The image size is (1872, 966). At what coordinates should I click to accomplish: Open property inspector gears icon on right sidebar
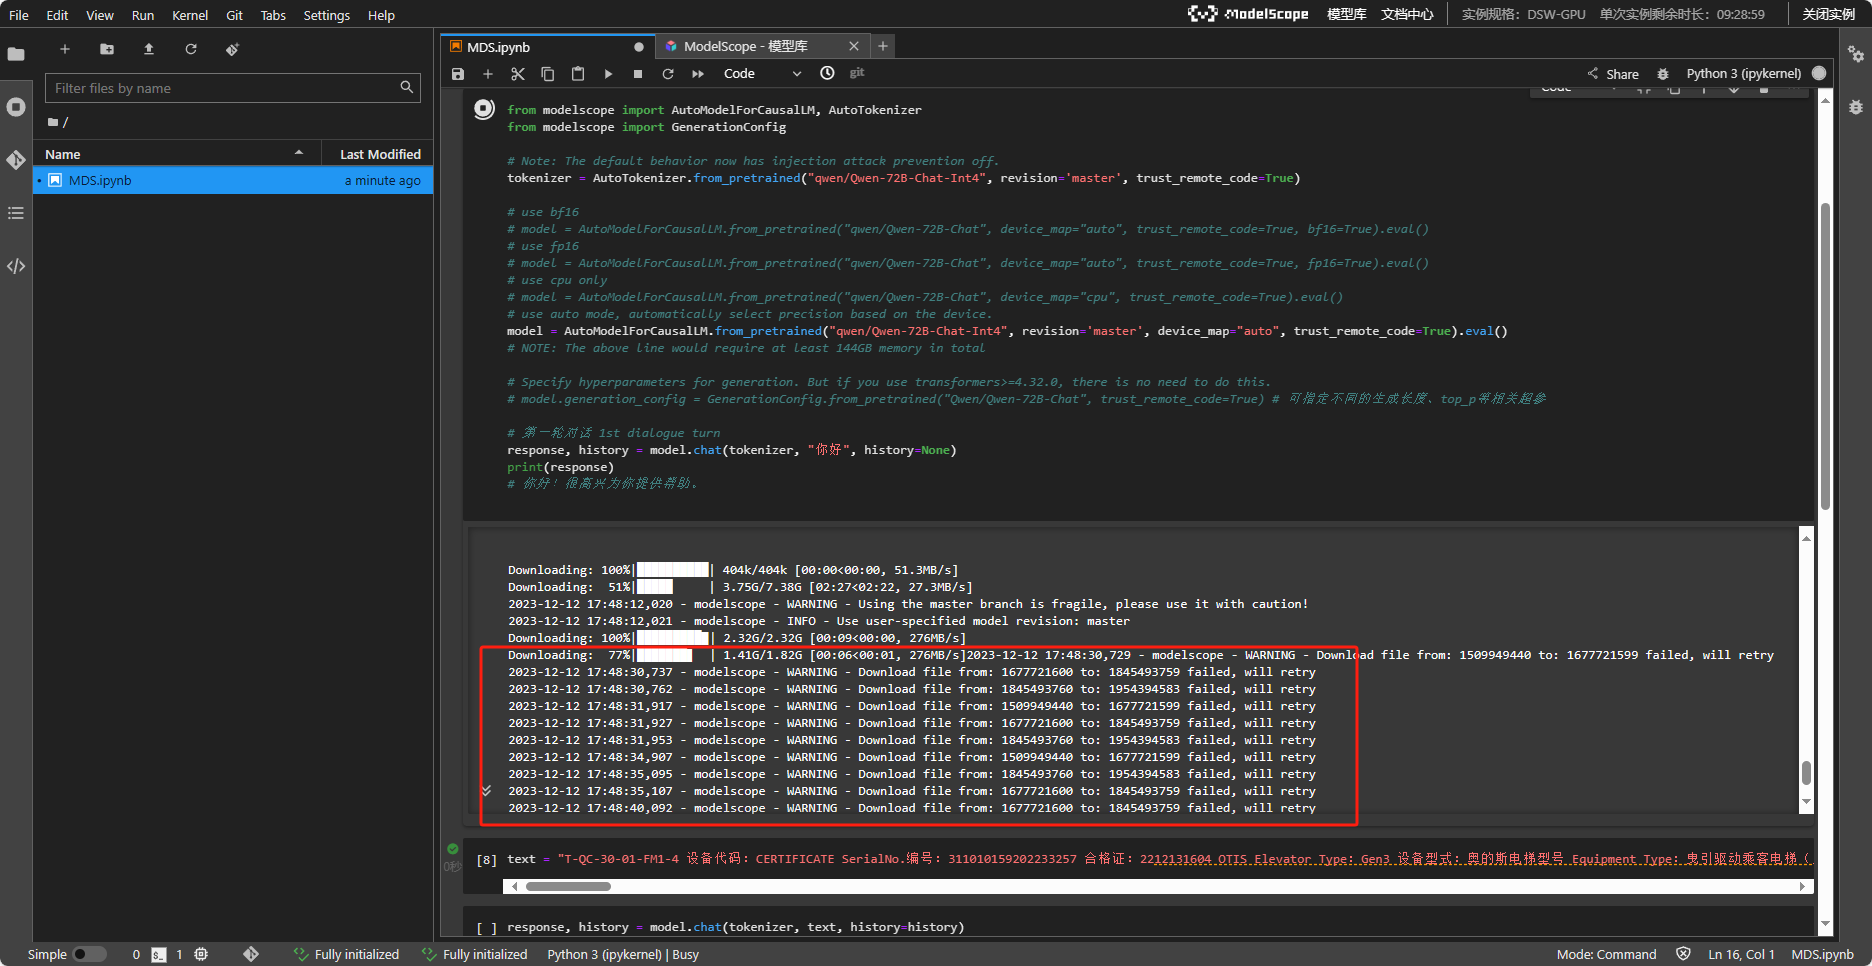click(x=1856, y=54)
